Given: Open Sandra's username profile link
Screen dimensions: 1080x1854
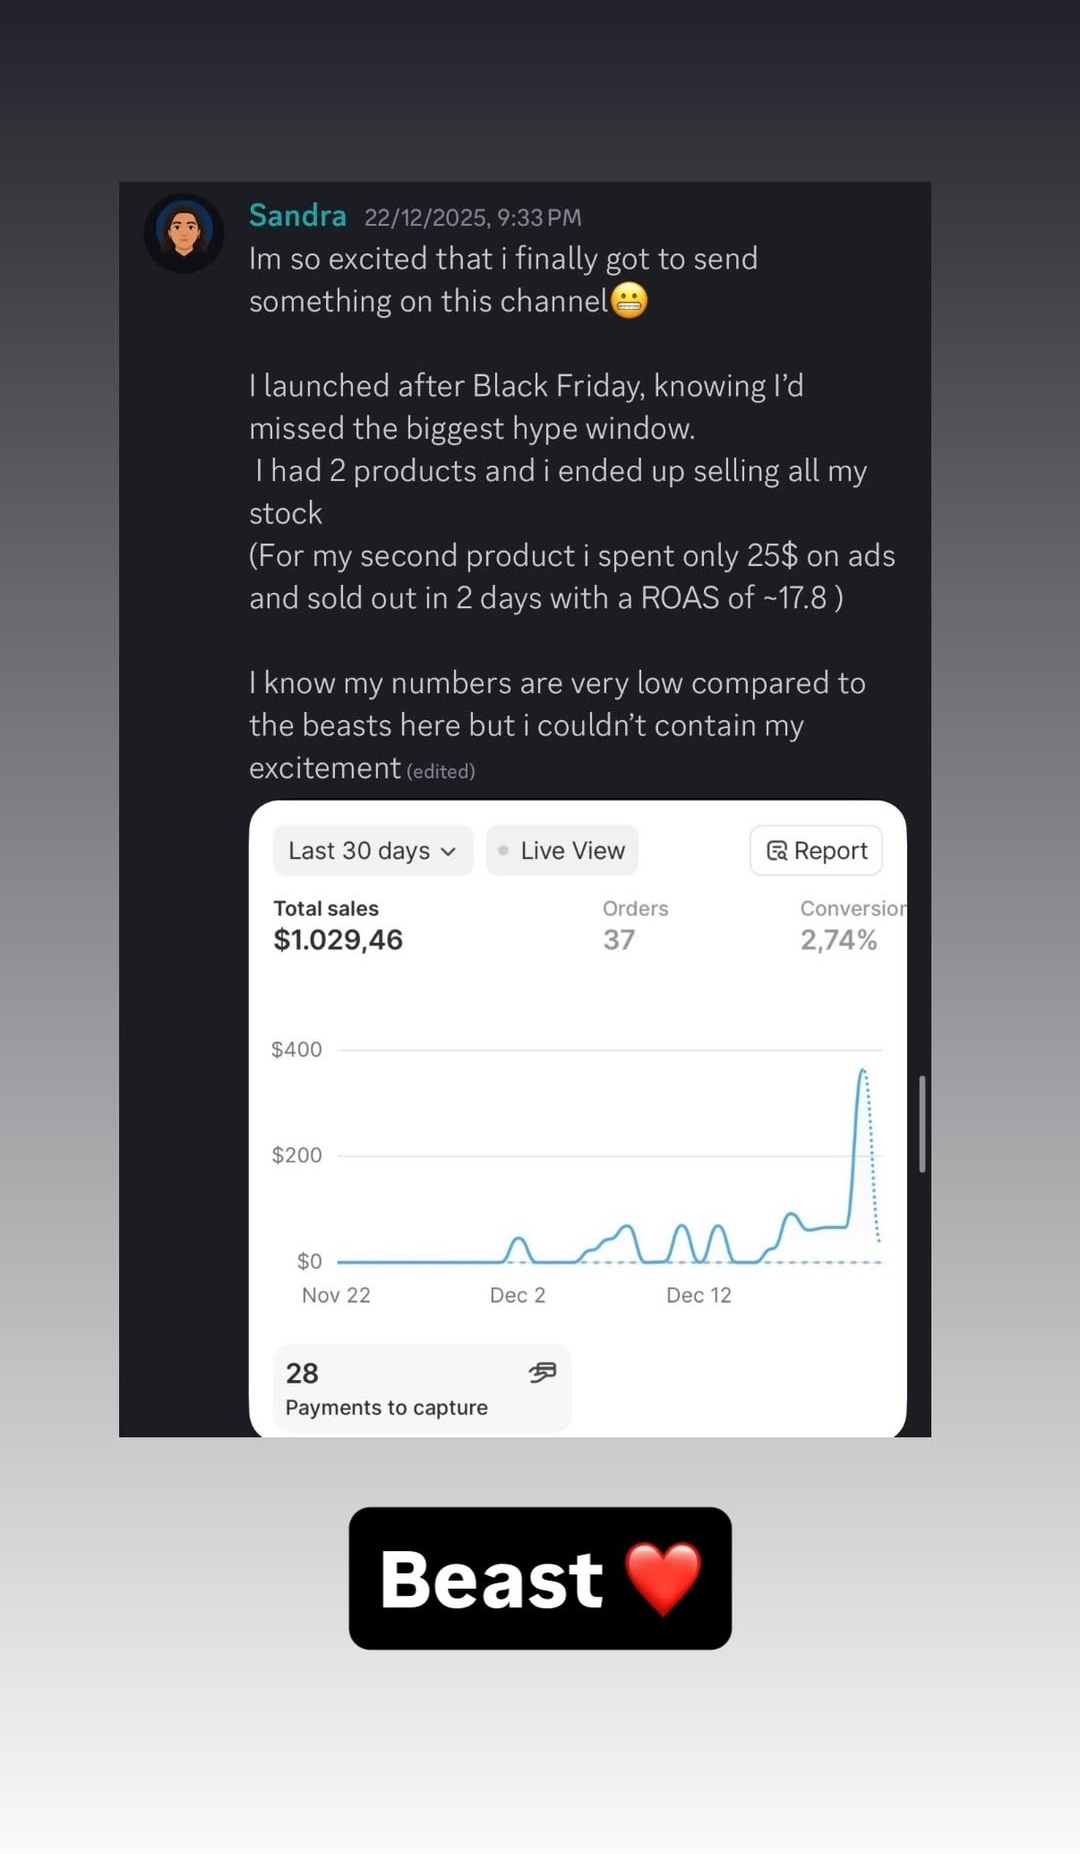Looking at the screenshot, I should tap(297, 216).
